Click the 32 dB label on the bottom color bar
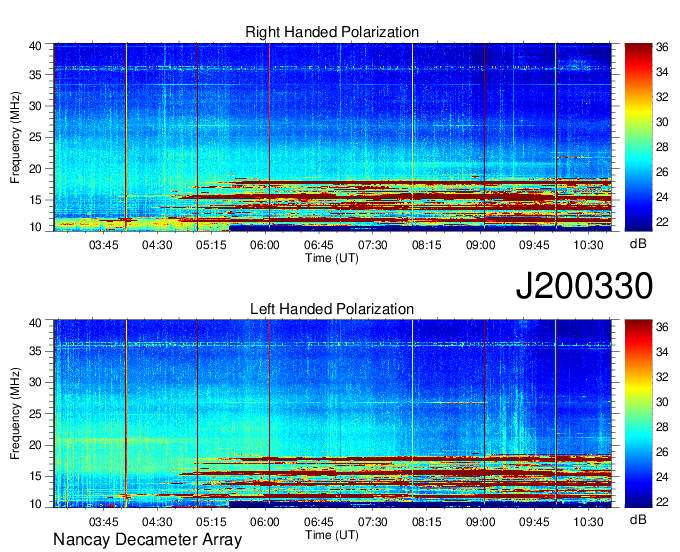This screenshot has width=680, height=552. click(662, 377)
